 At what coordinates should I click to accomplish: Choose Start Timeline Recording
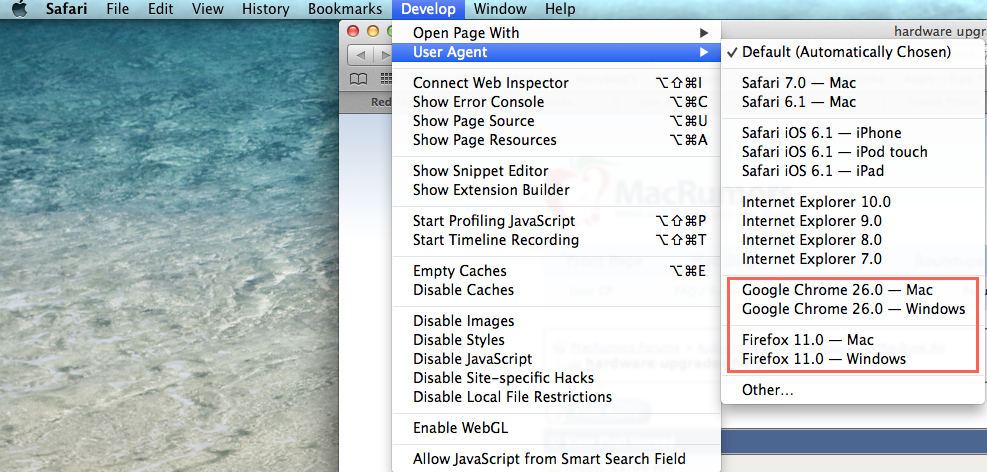tap(556, 240)
